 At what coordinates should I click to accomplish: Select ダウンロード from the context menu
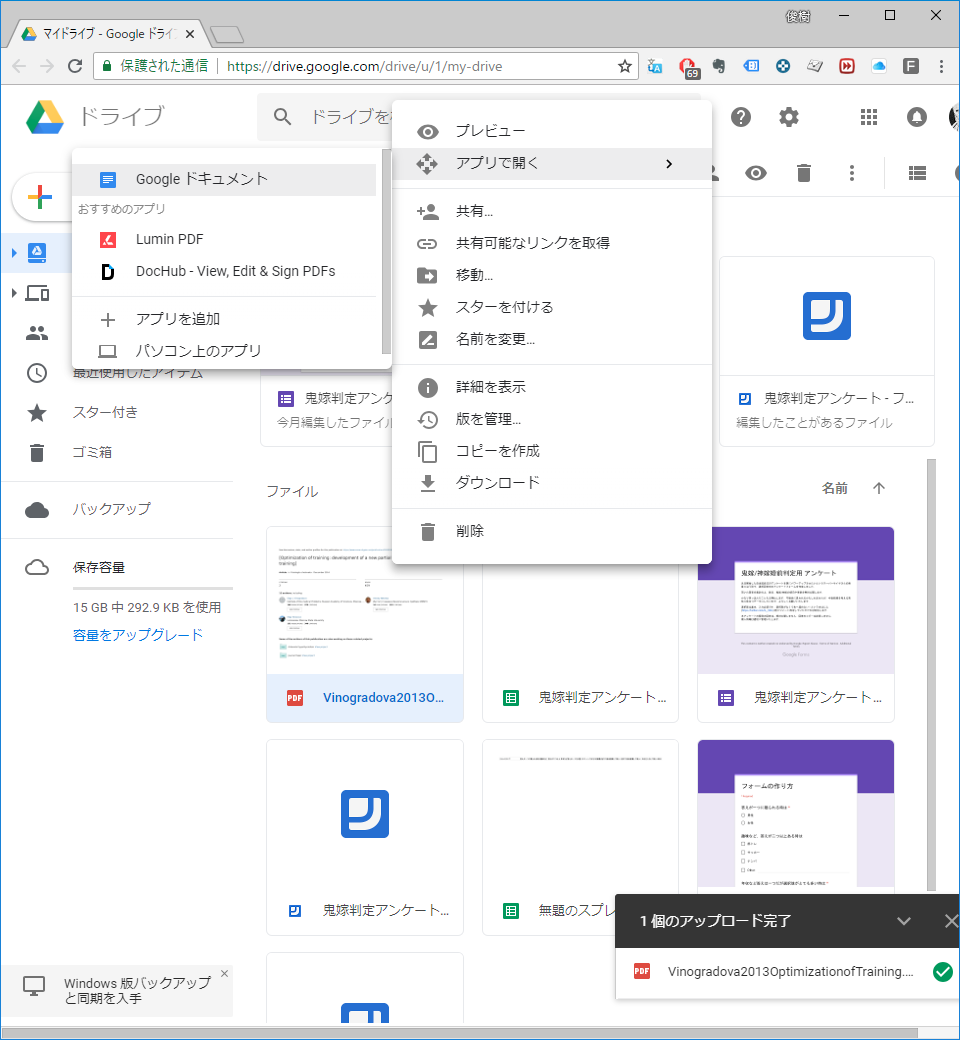coord(497,483)
